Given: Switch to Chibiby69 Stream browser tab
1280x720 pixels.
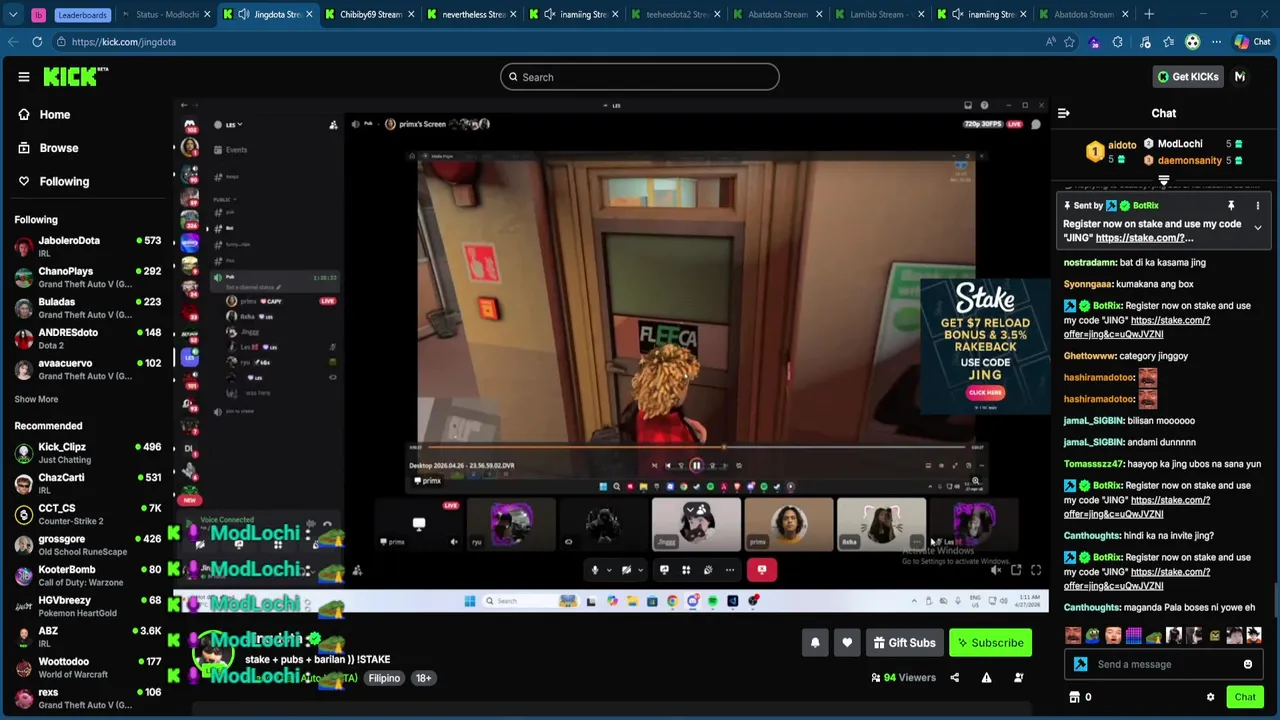Looking at the screenshot, I should point(371,14).
